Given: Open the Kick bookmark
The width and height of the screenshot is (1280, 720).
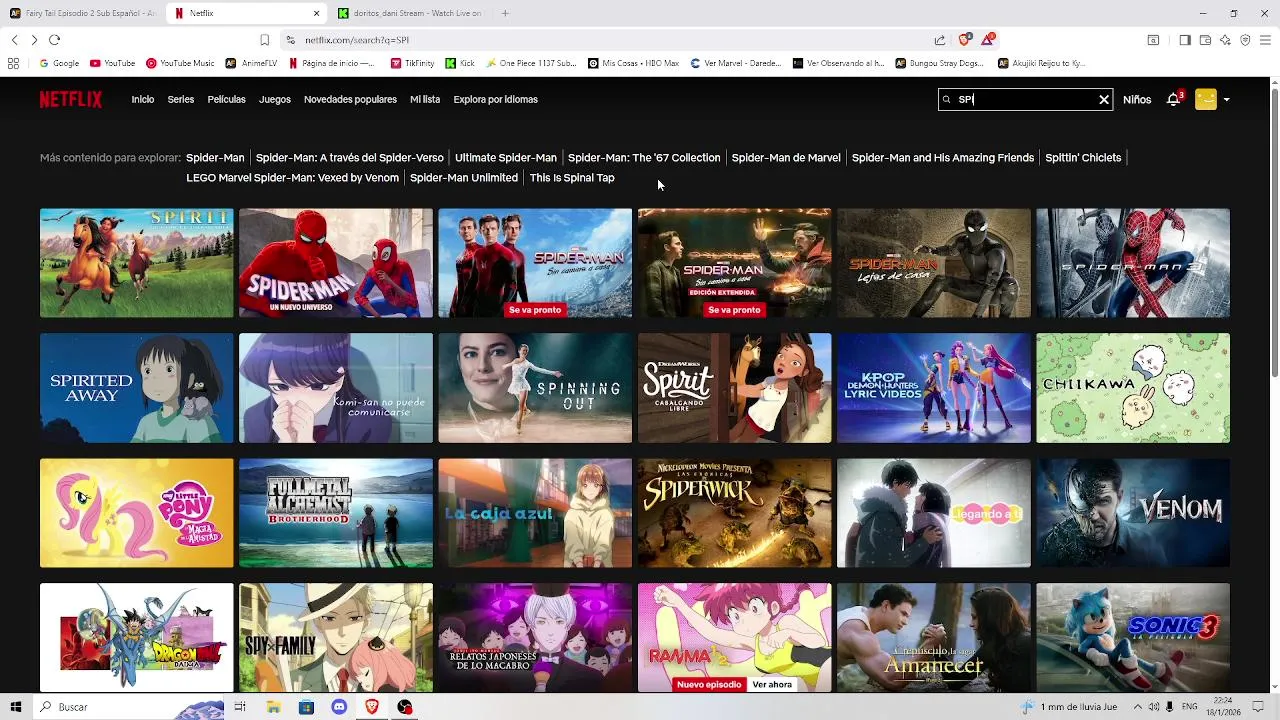Looking at the screenshot, I should coord(460,63).
